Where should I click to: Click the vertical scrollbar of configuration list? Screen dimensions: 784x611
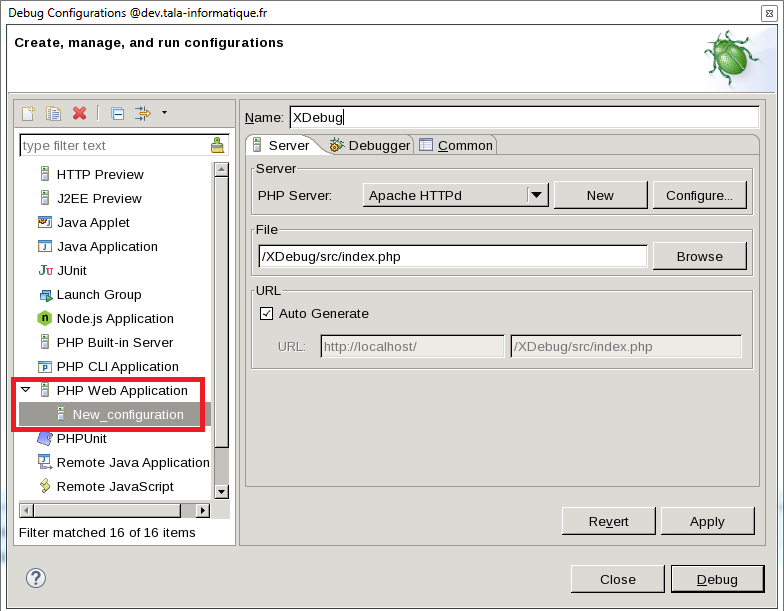click(x=221, y=300)
